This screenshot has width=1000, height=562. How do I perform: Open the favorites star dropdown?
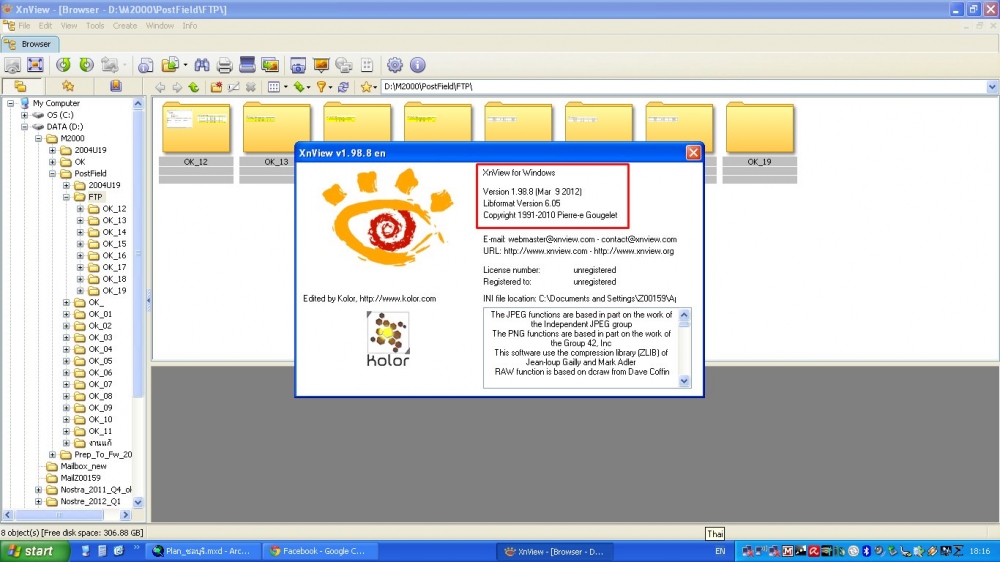[x=375, y=87]
